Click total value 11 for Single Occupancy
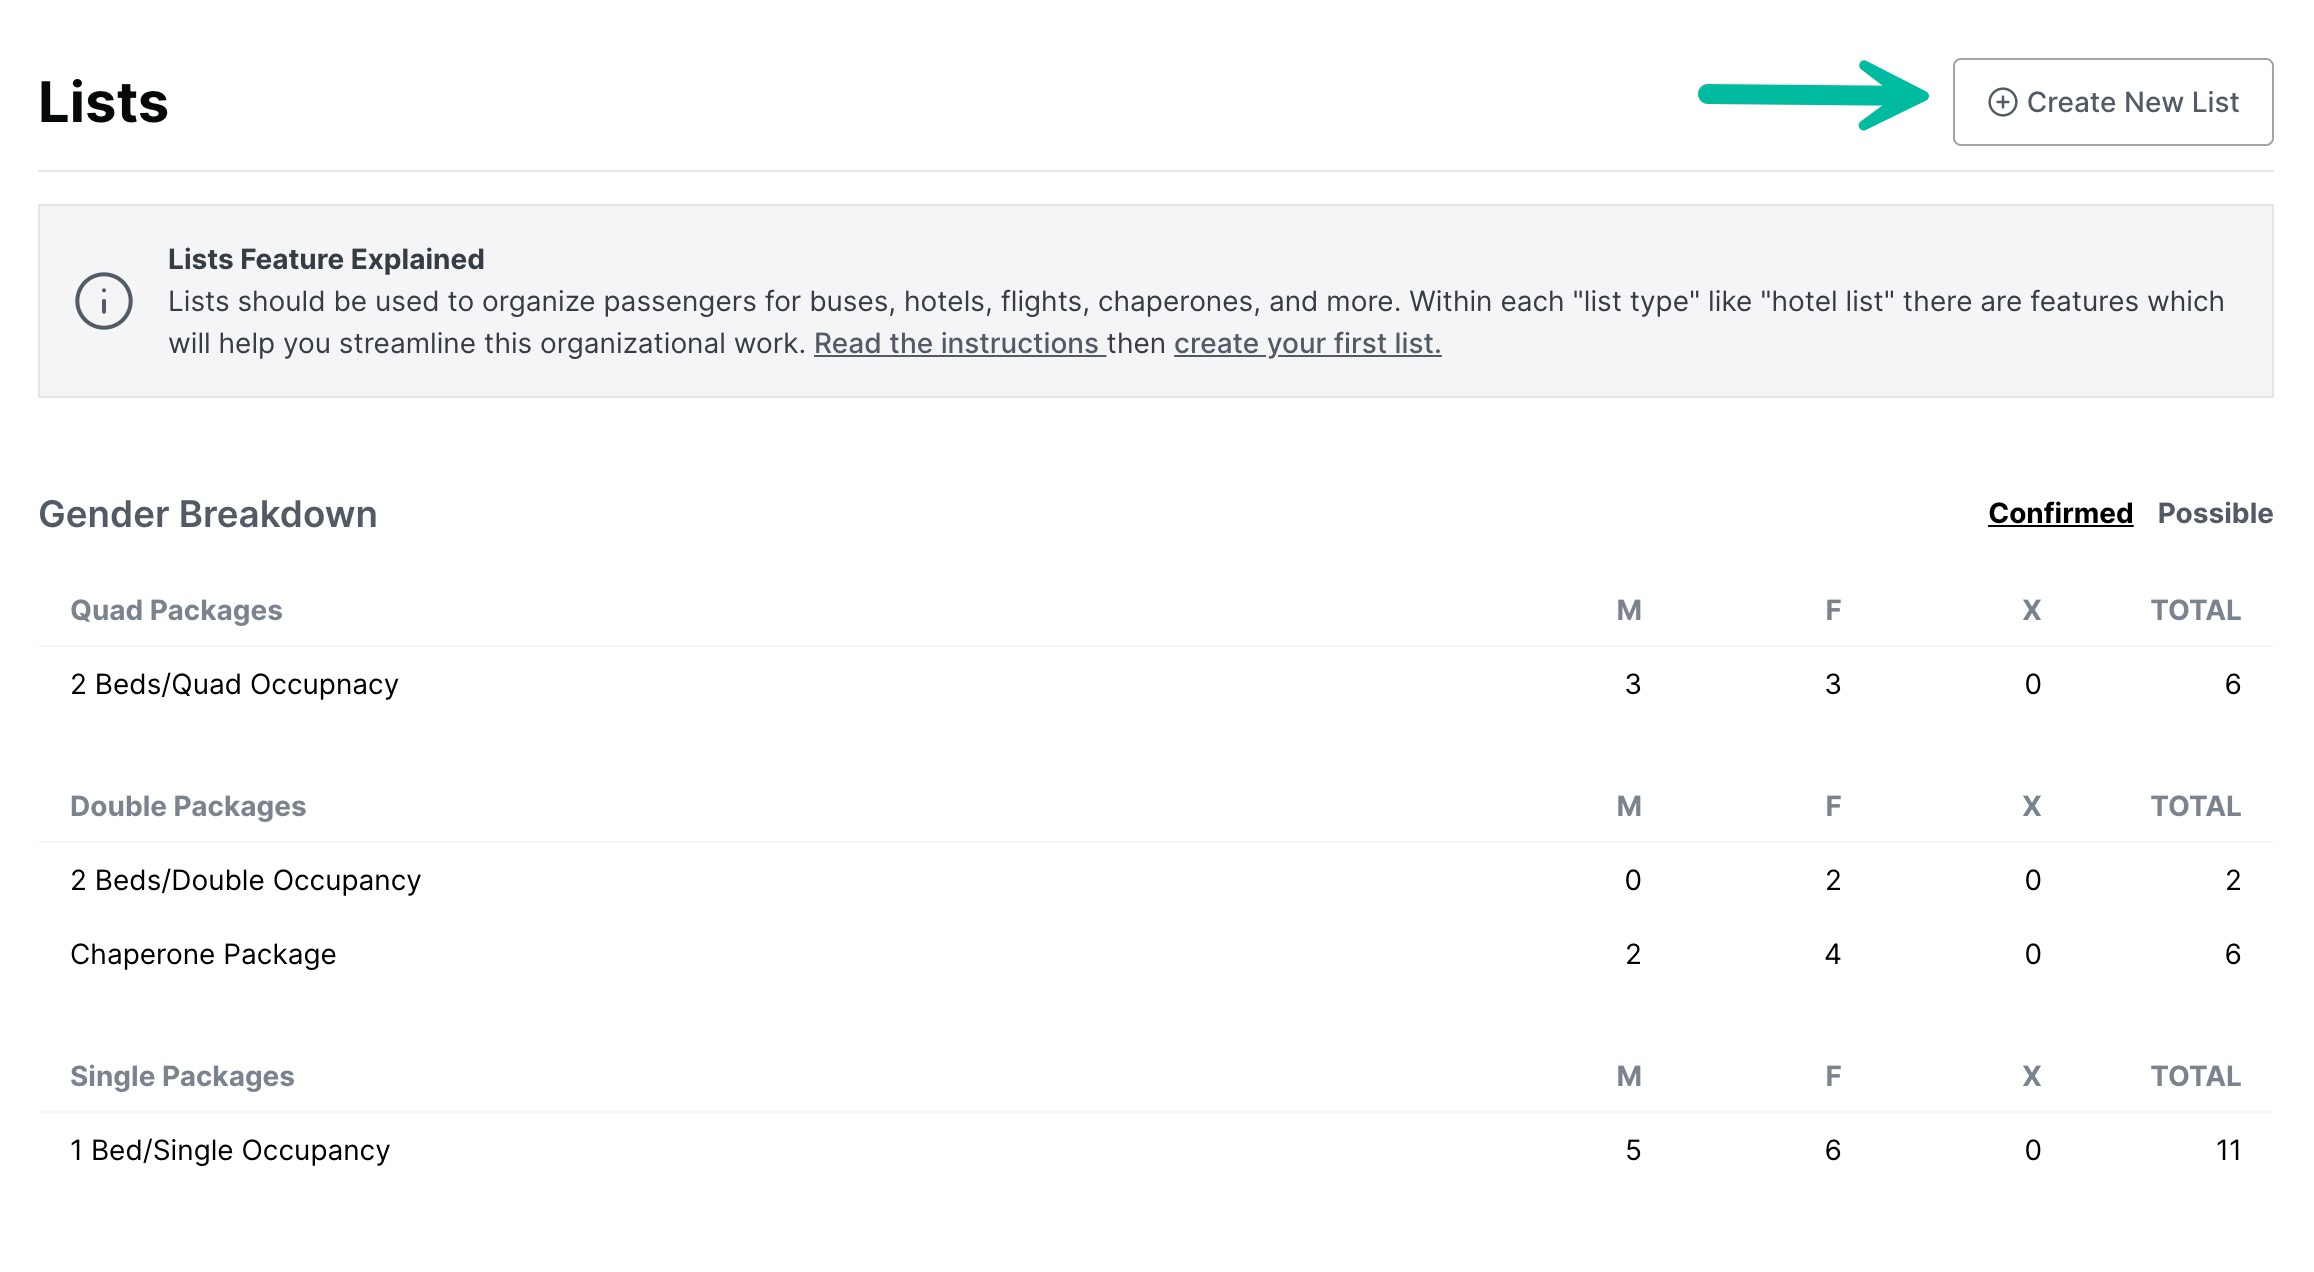 coord(2227,1150)
